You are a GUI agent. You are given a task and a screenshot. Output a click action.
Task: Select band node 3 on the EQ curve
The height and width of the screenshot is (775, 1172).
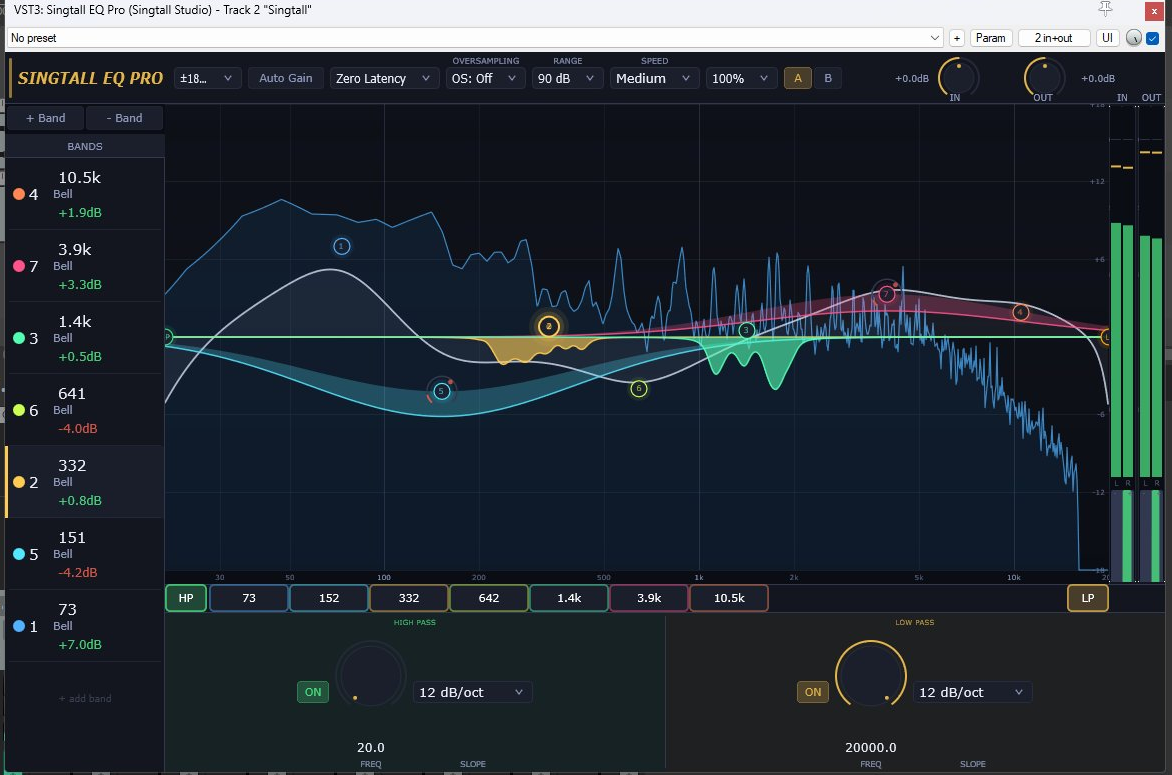[x=746, y=330]
